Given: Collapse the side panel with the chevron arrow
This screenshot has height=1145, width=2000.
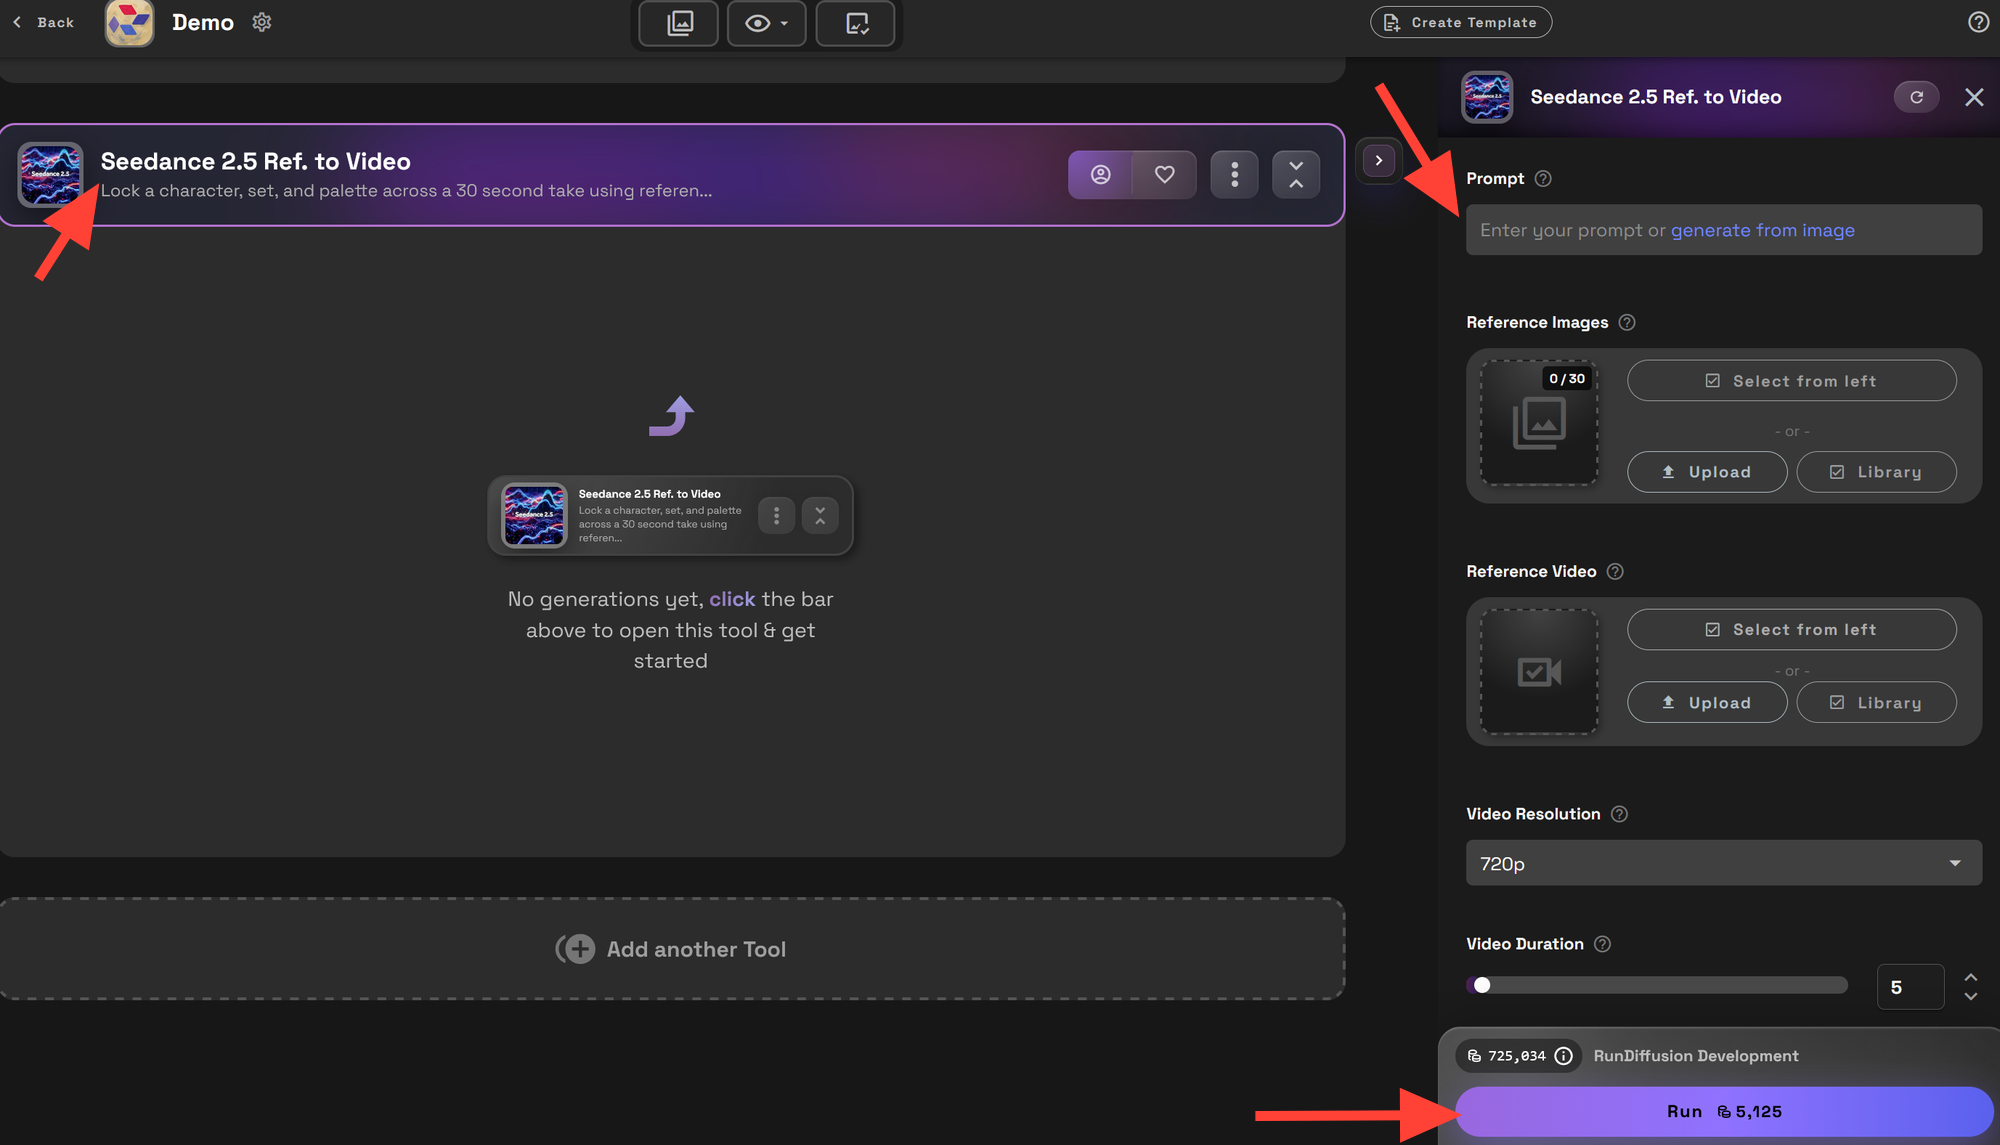Looking at the screenshot, I should pyautogui.click(x=1378, y=160).
